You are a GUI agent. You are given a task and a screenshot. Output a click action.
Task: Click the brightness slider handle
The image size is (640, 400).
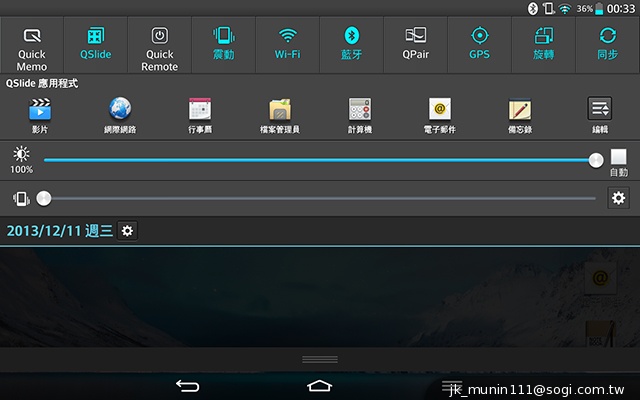596,160
